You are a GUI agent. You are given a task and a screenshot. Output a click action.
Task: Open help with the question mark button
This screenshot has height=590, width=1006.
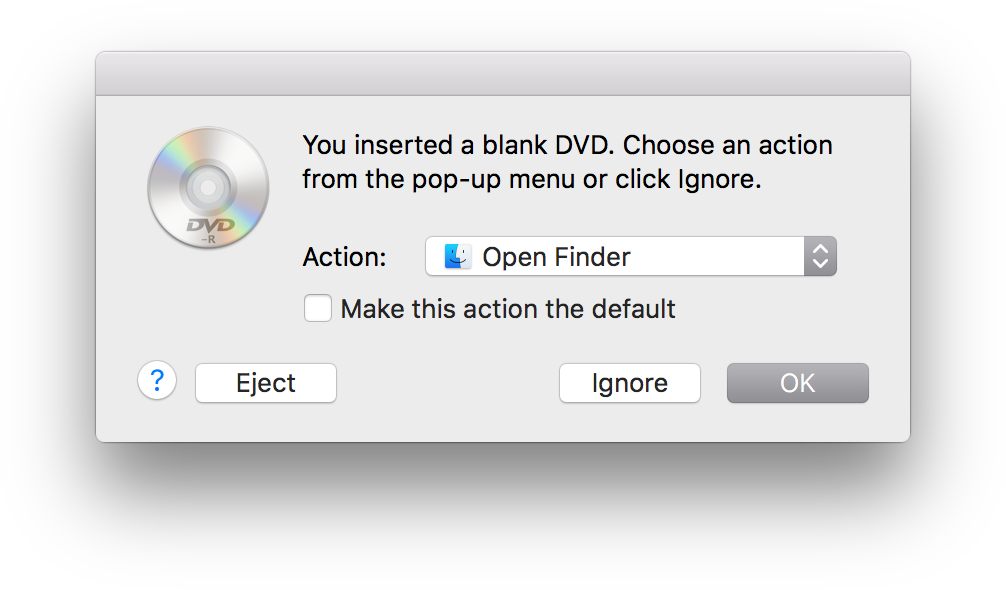pyautogui.click(x=157, y=381)
